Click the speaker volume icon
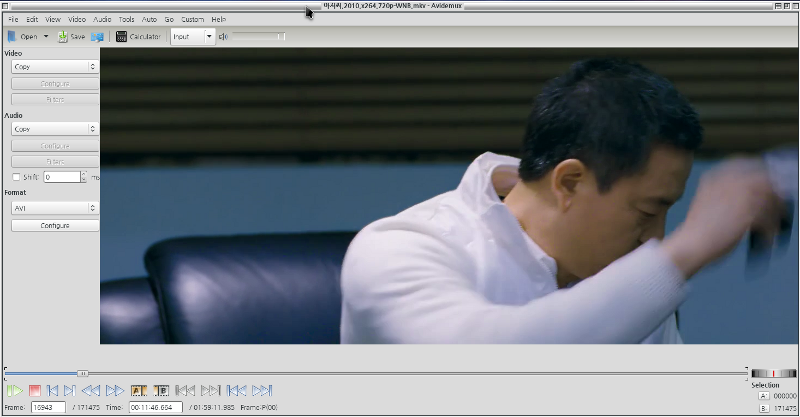 click(223, 36)
